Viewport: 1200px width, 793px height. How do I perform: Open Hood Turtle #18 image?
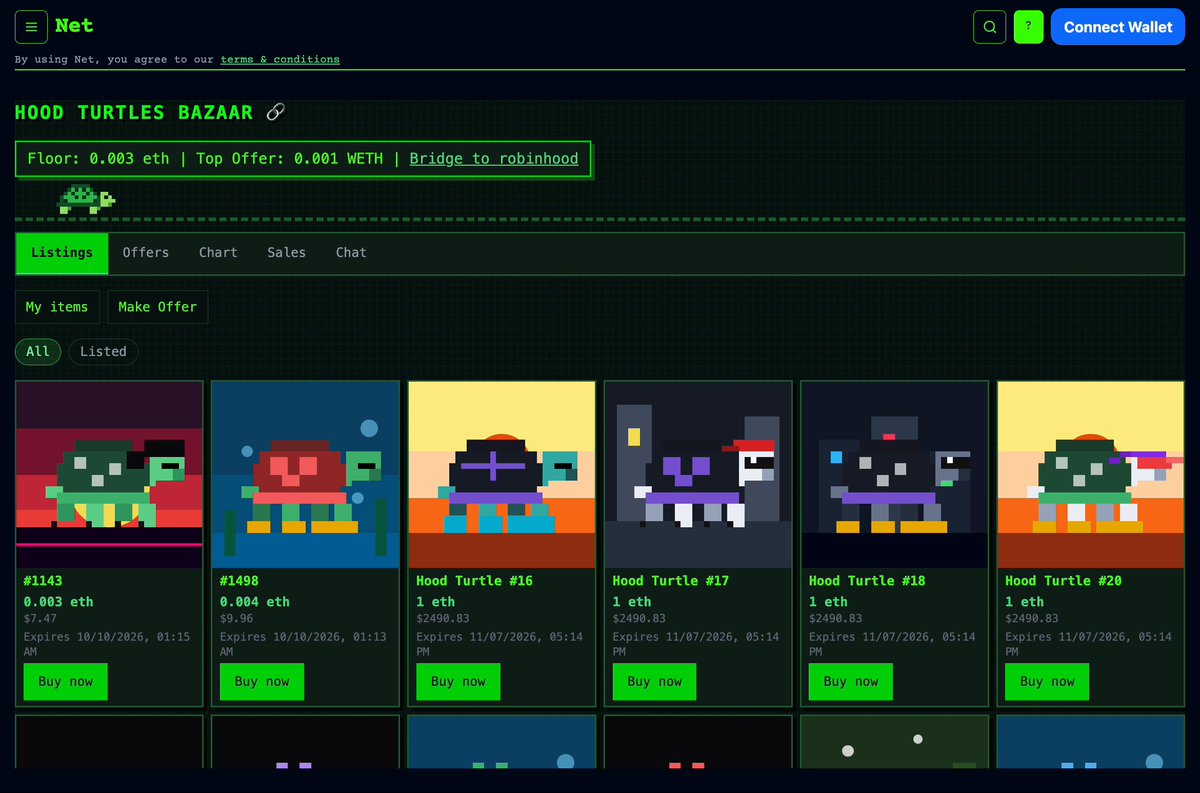coord(894,474)
